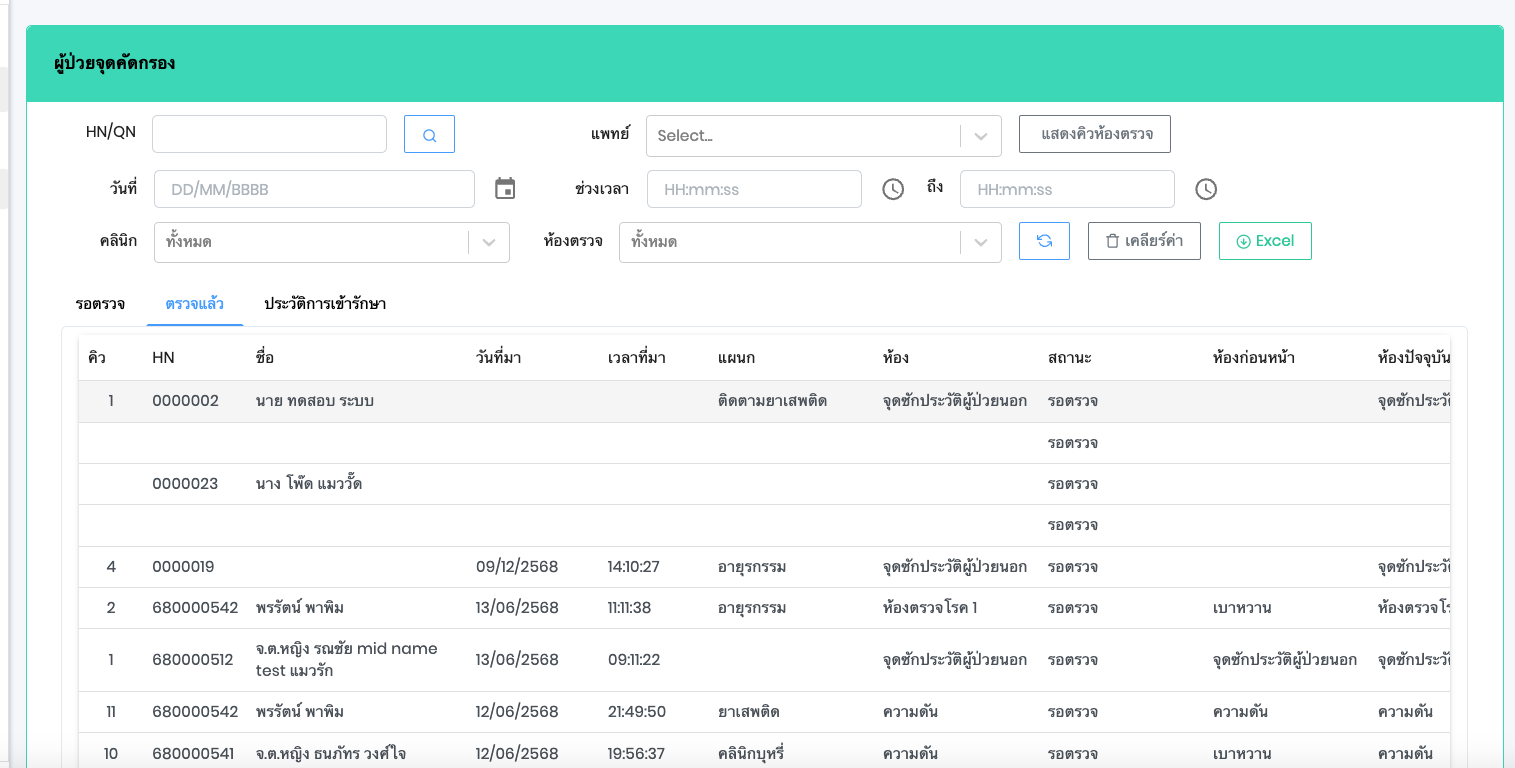Image resolution: width=1515 pixels, height=768 pixels.
Task: Switch to the รอตรวจ tab
Action: click(101, 304)
